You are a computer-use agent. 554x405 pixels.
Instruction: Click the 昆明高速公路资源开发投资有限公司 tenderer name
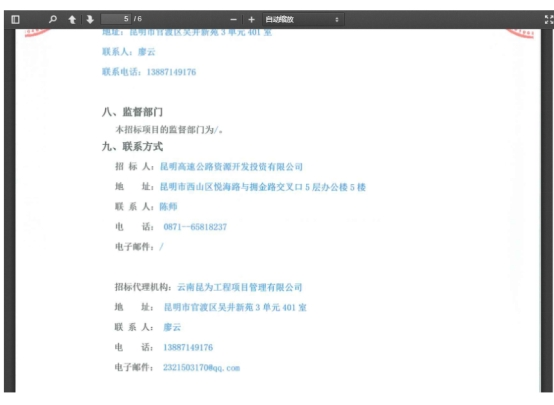pyautogui.click(x=231, y=167)
